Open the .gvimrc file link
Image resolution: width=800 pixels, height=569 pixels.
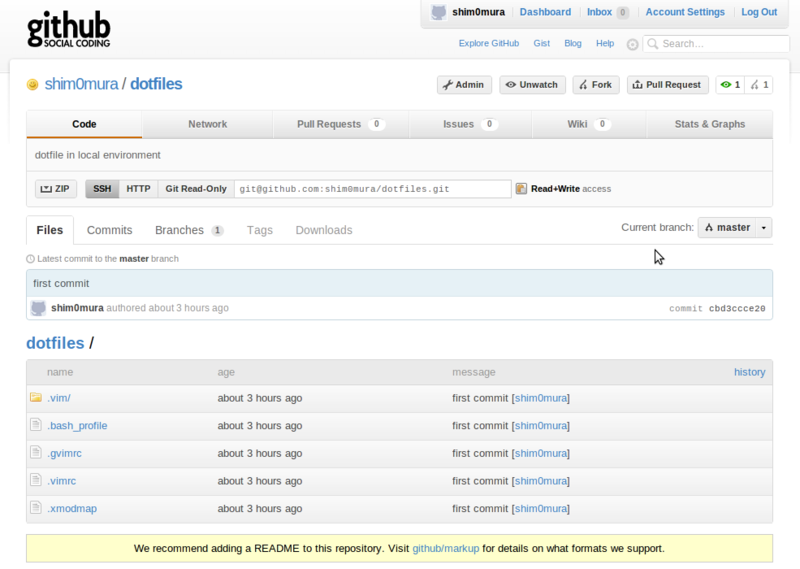pyautogui.click(x=64, y=453)
